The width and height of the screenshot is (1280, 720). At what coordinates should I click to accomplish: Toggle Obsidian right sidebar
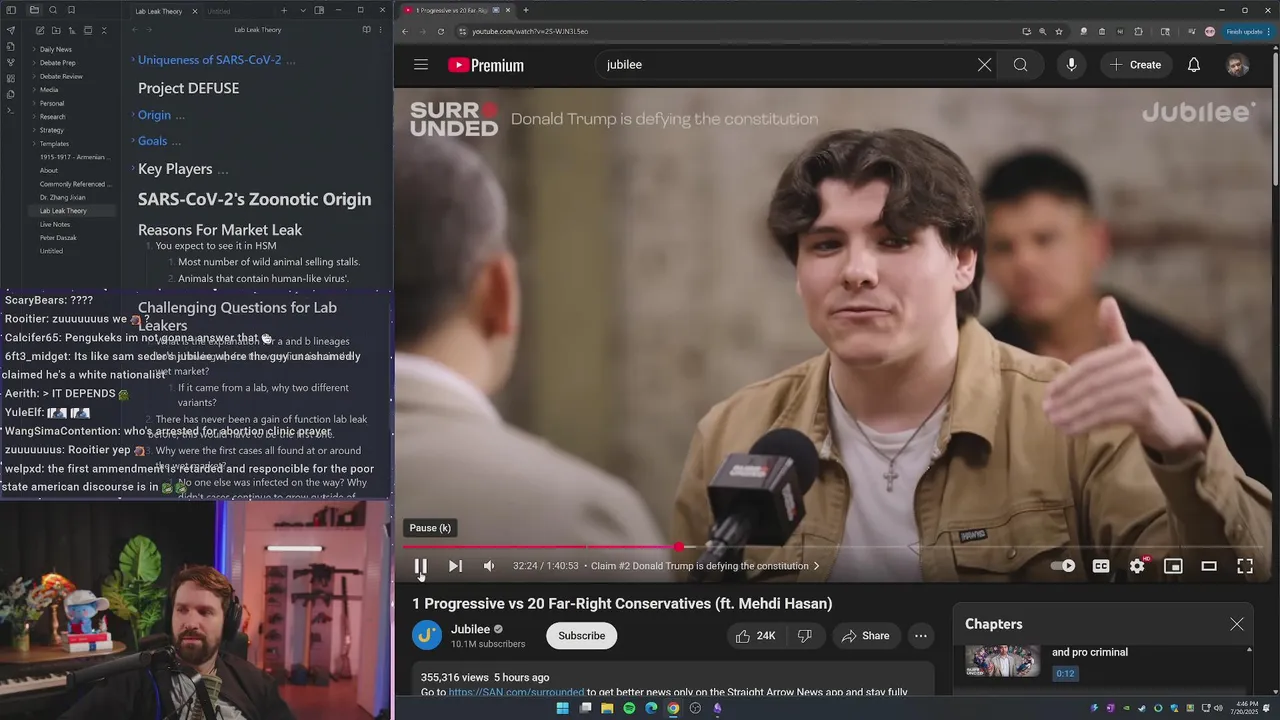click(319, 10)
